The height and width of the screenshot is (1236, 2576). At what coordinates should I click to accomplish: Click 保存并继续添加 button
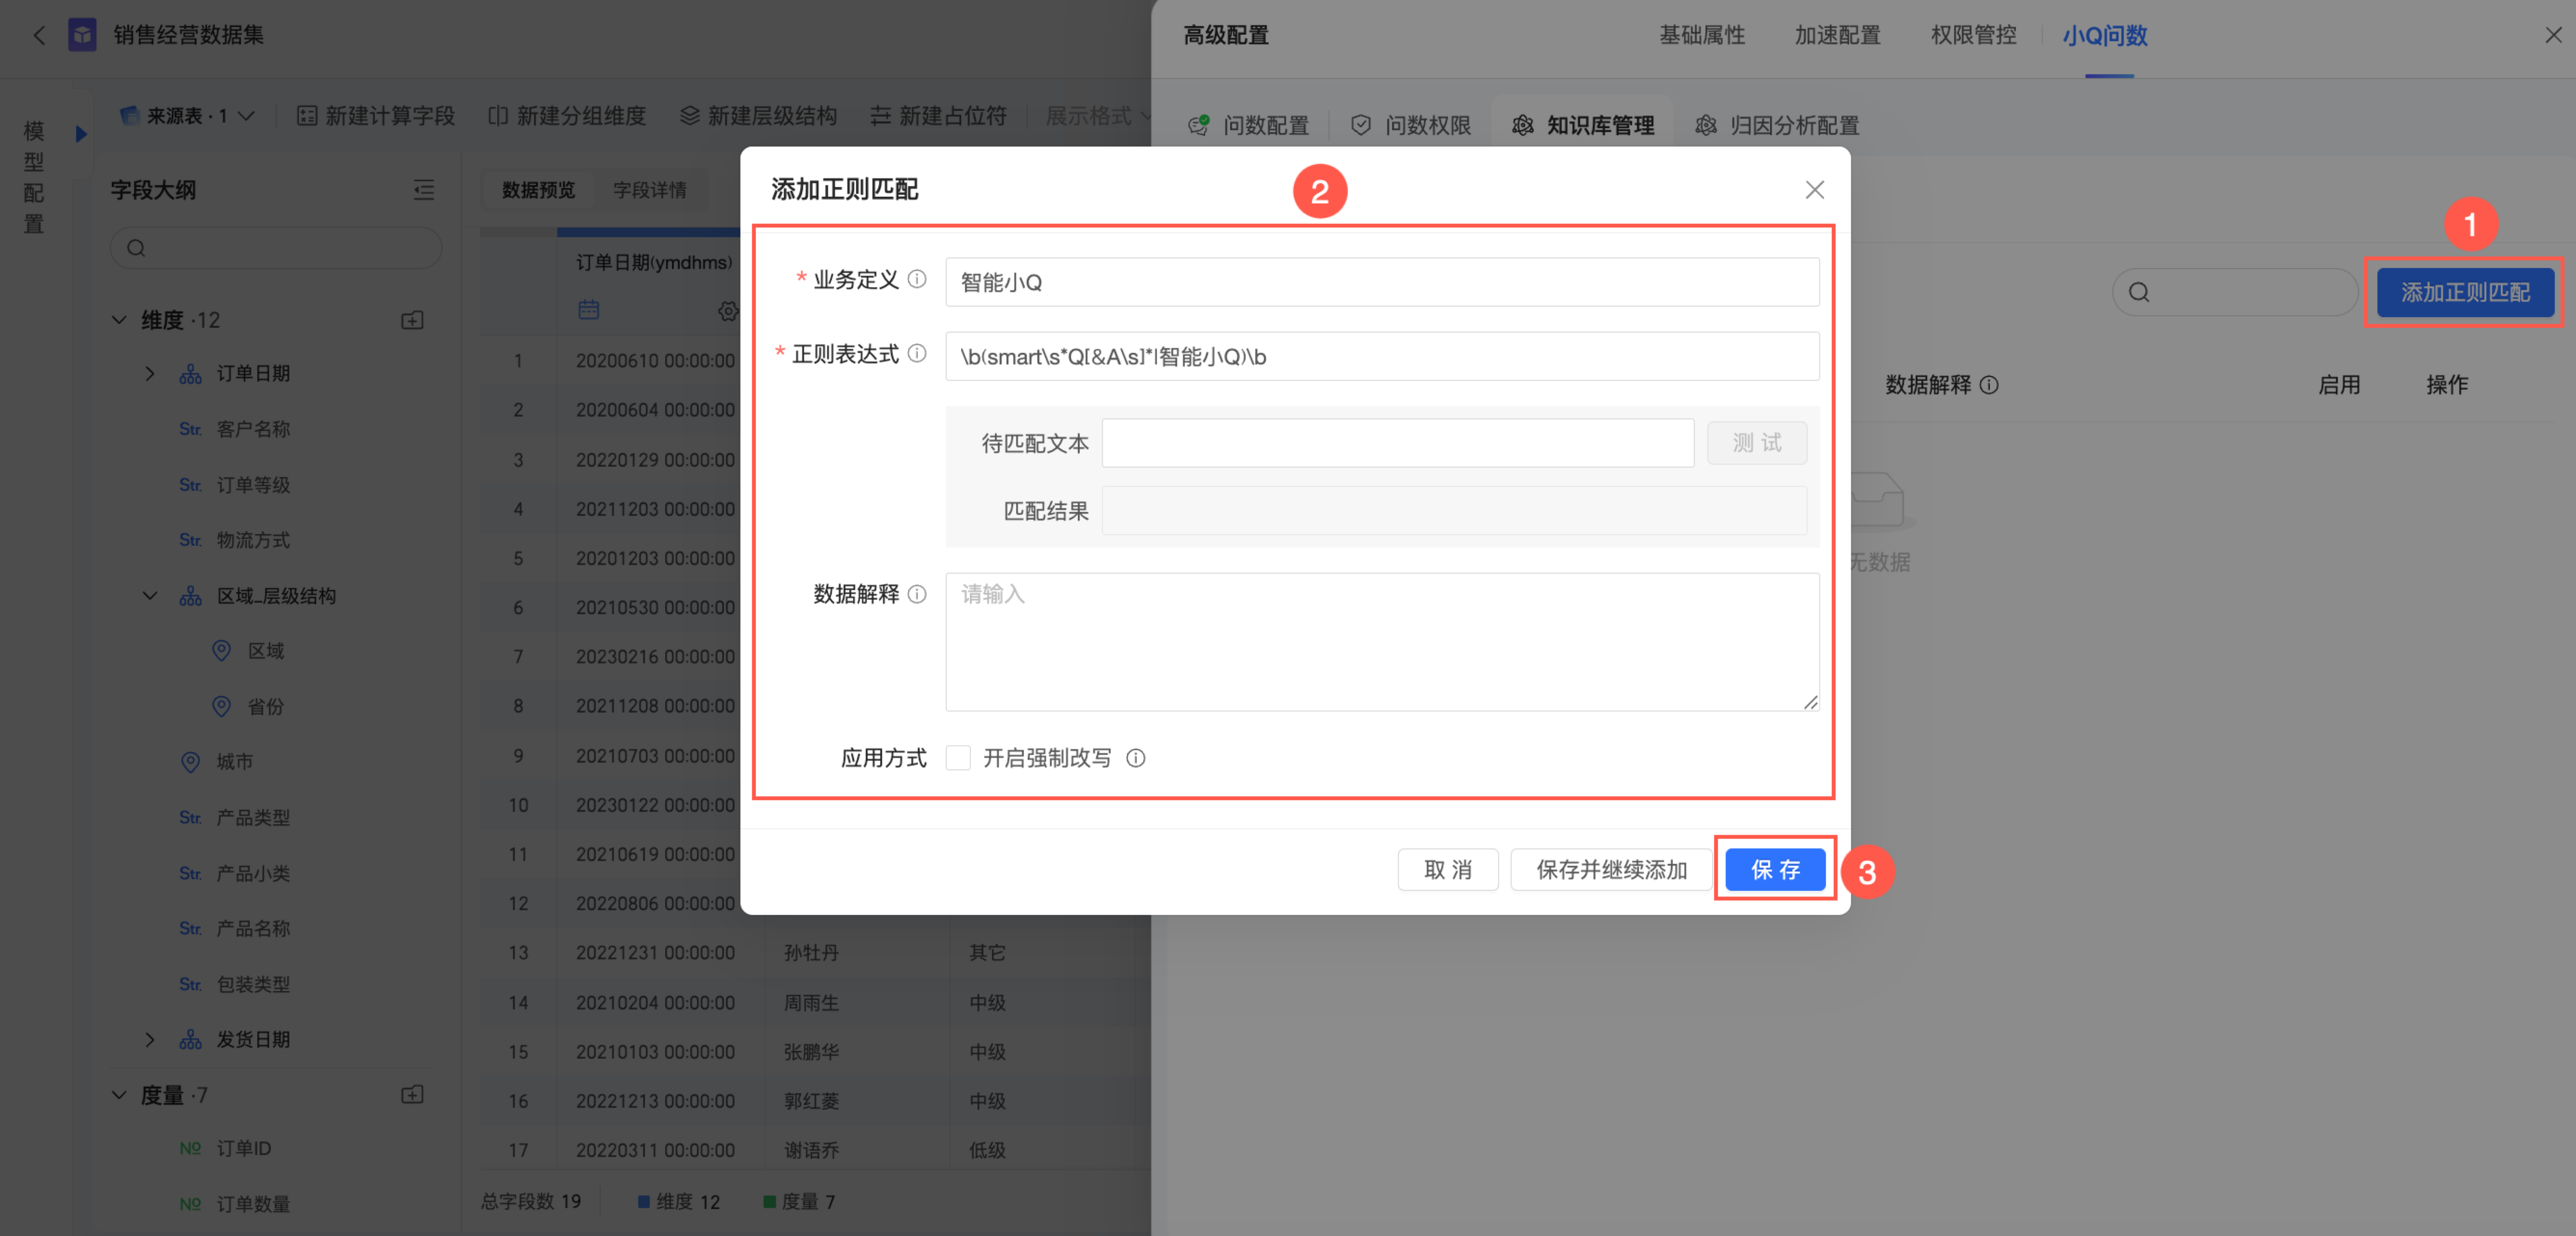click(1612, 870)
